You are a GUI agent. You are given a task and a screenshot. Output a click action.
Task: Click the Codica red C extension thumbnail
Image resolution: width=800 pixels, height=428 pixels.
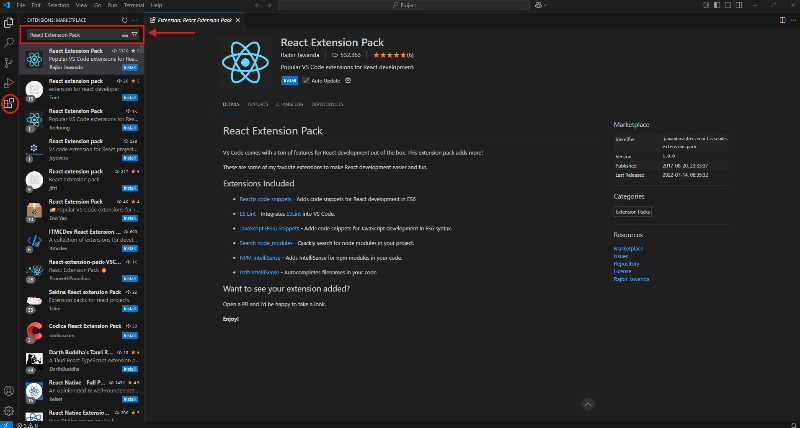[34, 332]
